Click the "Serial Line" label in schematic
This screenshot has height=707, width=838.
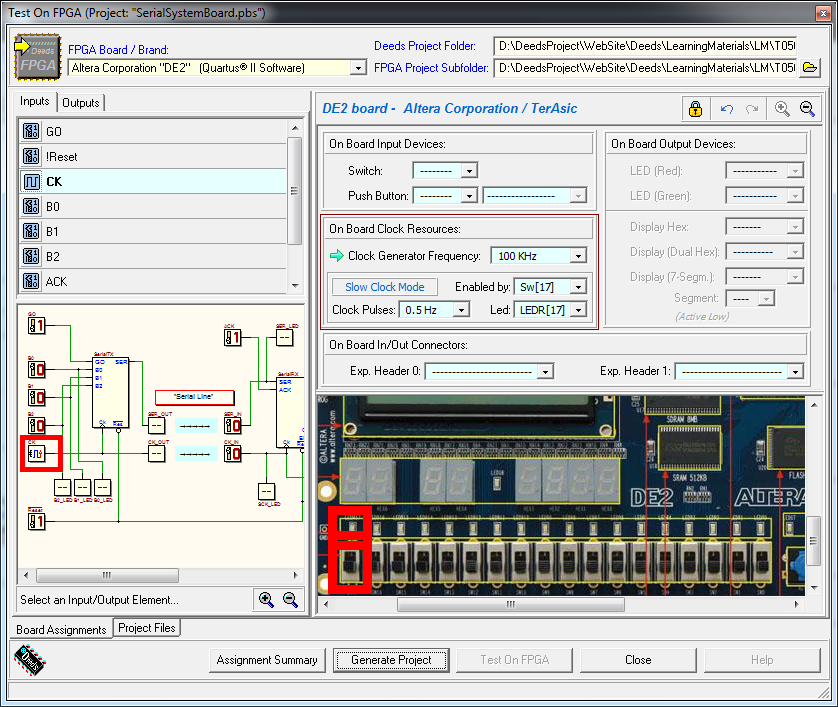(x=194, y=397)
